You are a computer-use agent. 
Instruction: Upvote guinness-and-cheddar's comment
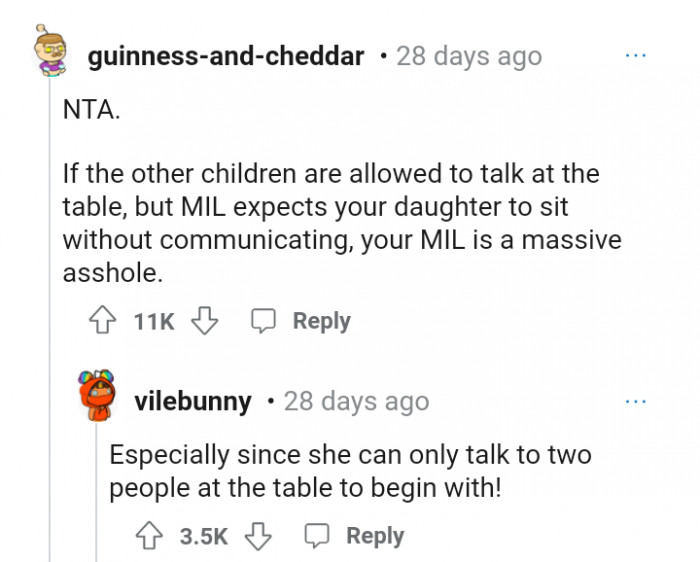tap(103, 321)
